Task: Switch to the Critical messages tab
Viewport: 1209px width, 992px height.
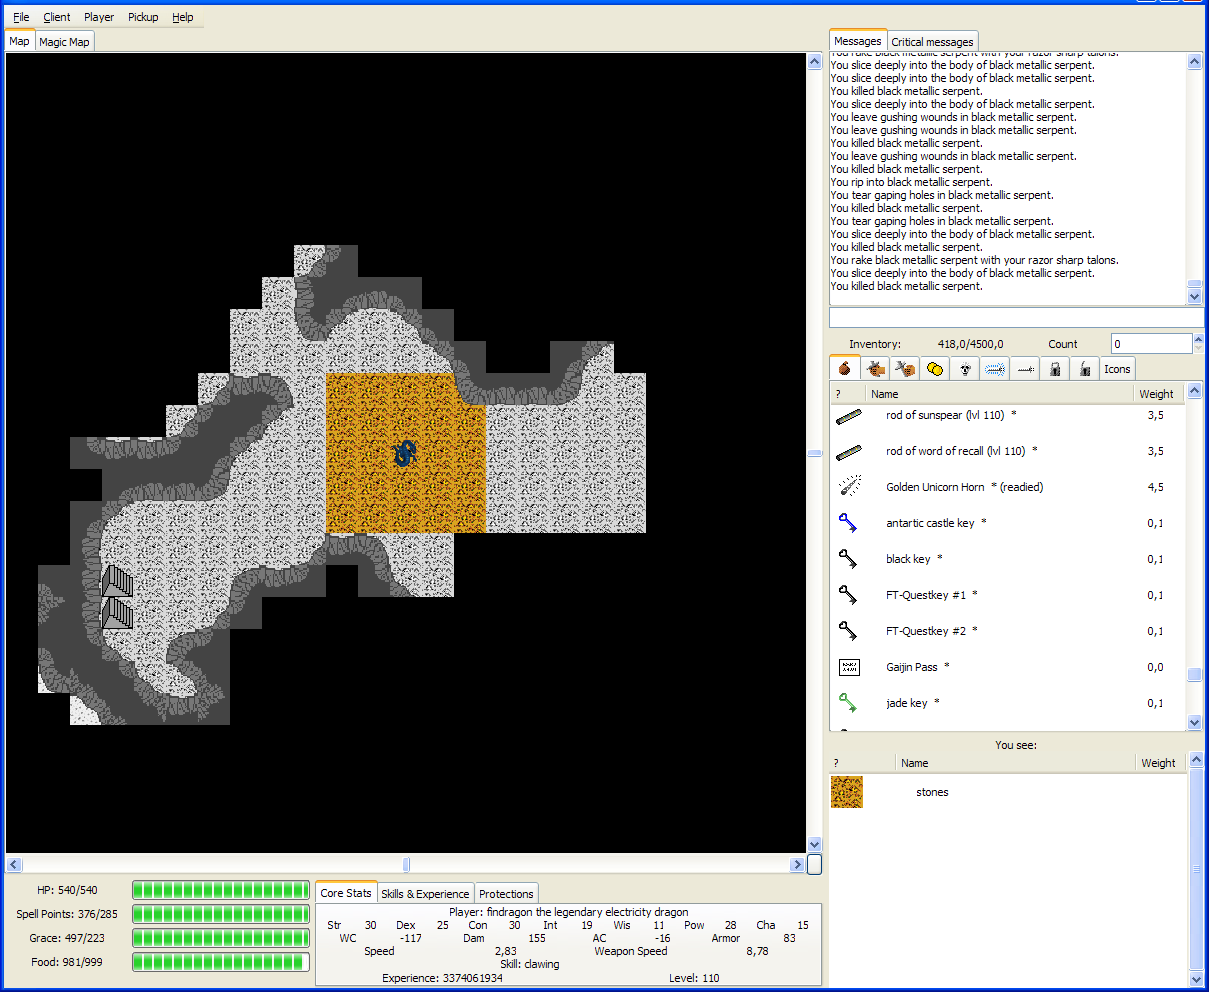Action: pyautogui.click(x=932, y=42)
